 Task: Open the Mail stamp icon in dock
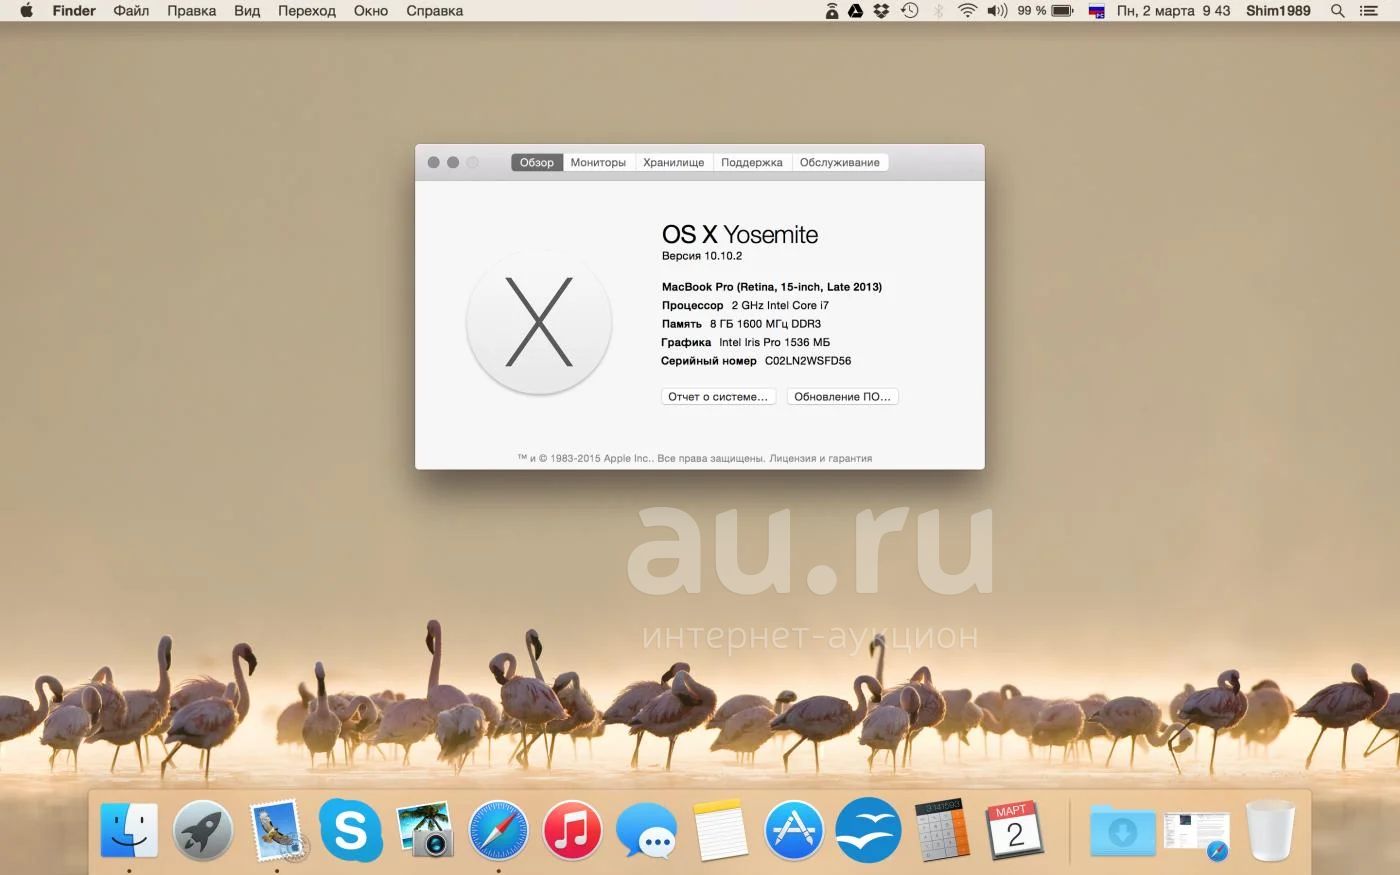pyautogui.click(x=277, y=830)
